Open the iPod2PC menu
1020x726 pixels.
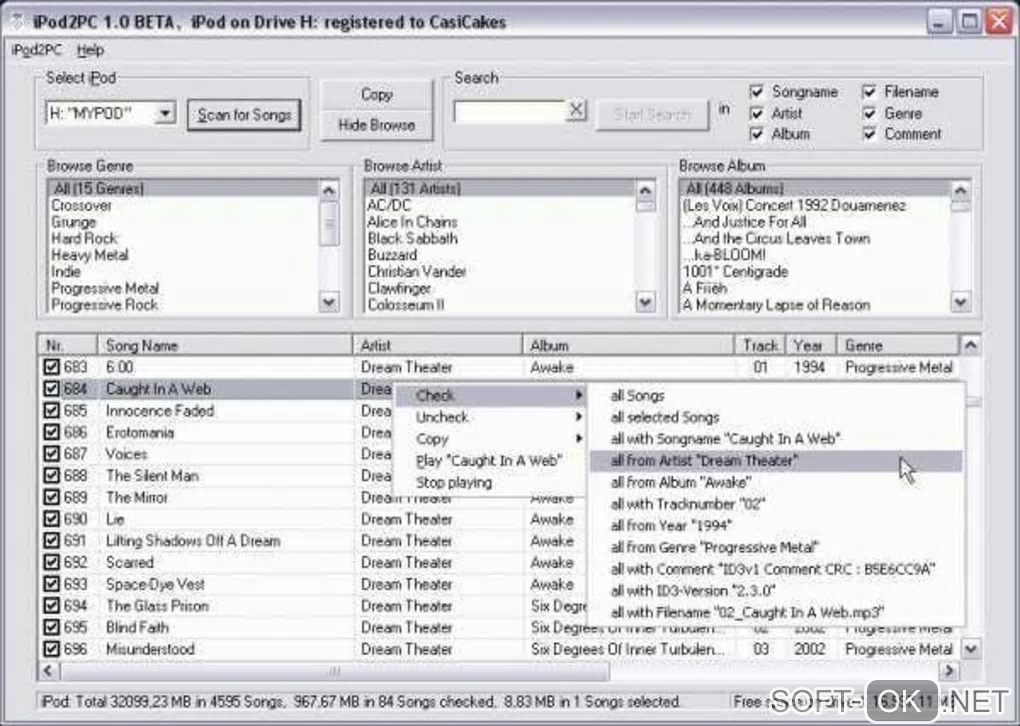(37, 50)
